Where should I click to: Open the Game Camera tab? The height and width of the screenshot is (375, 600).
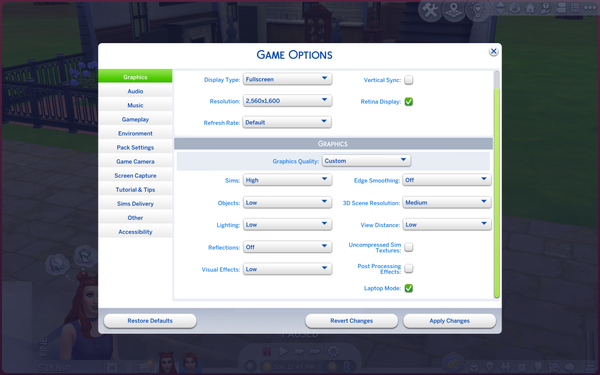pyautogui.click(x=135, y=161)
